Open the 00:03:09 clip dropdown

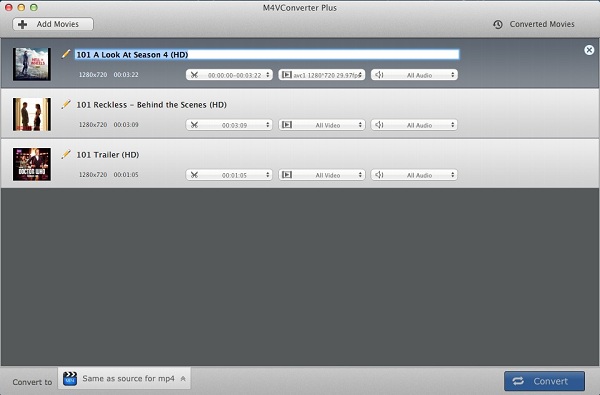(x=229, y=125)
